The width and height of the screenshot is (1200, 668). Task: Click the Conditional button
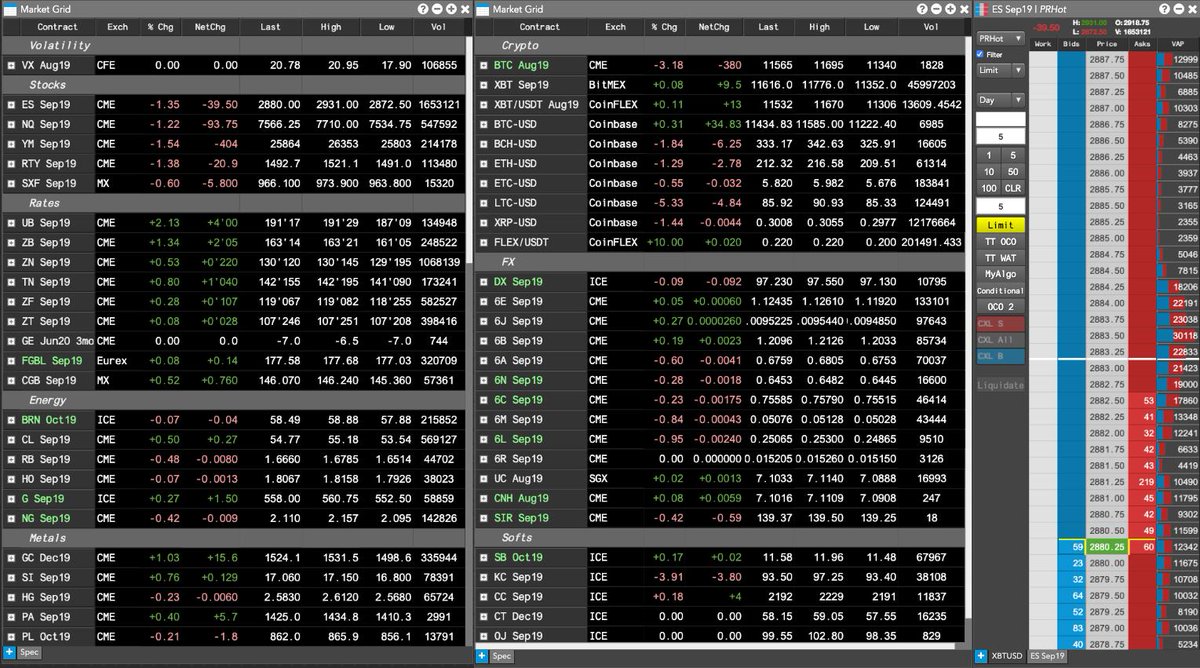[1000, 290]
